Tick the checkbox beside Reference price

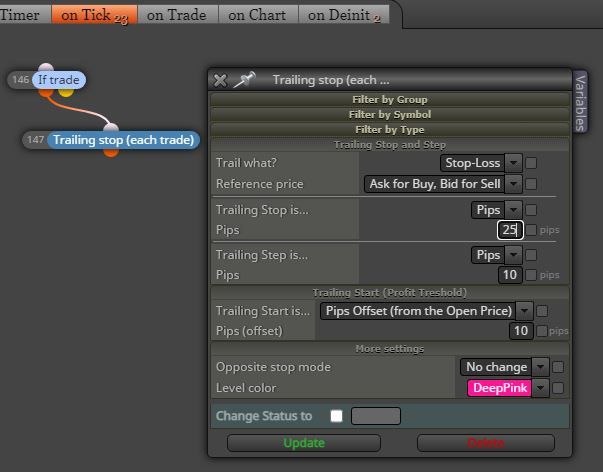coord(531,184)
